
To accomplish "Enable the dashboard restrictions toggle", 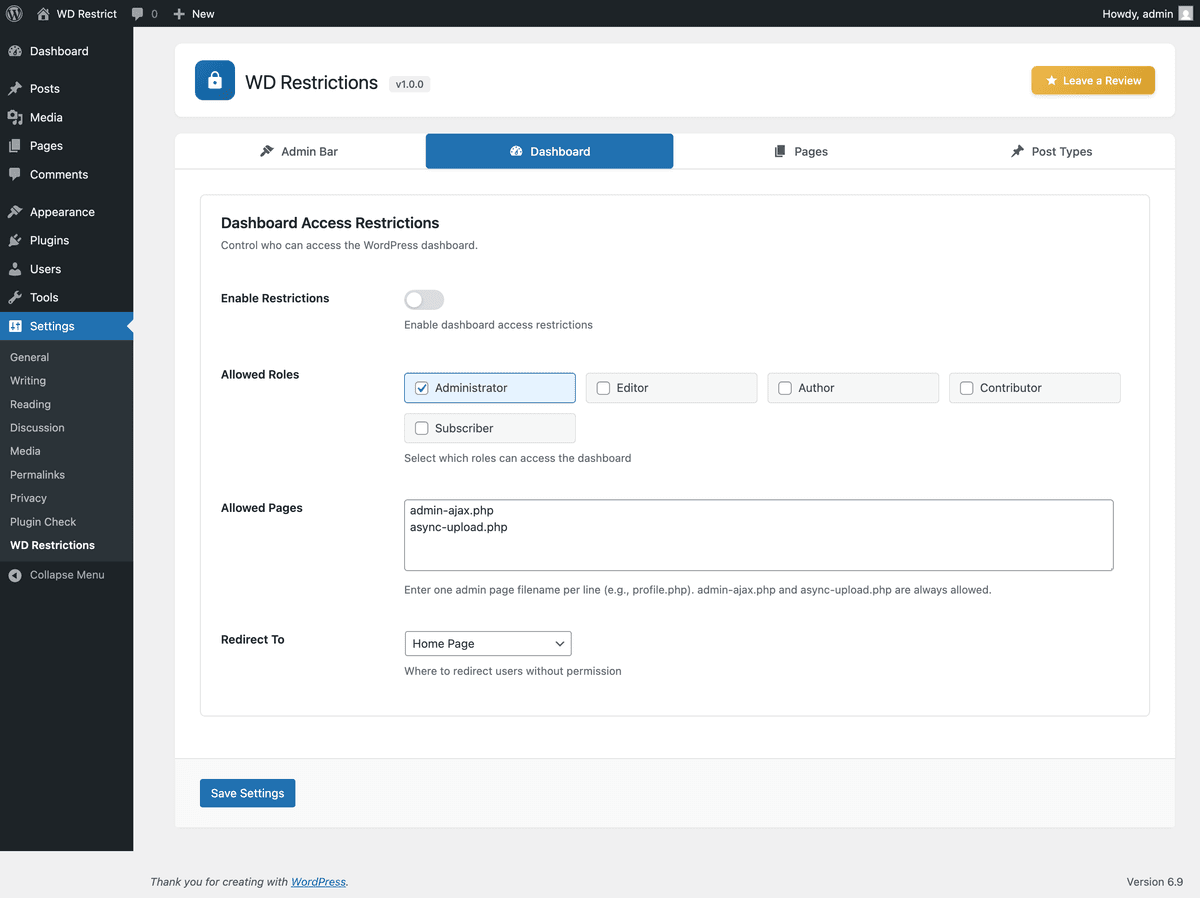I will tap(423, 299).
